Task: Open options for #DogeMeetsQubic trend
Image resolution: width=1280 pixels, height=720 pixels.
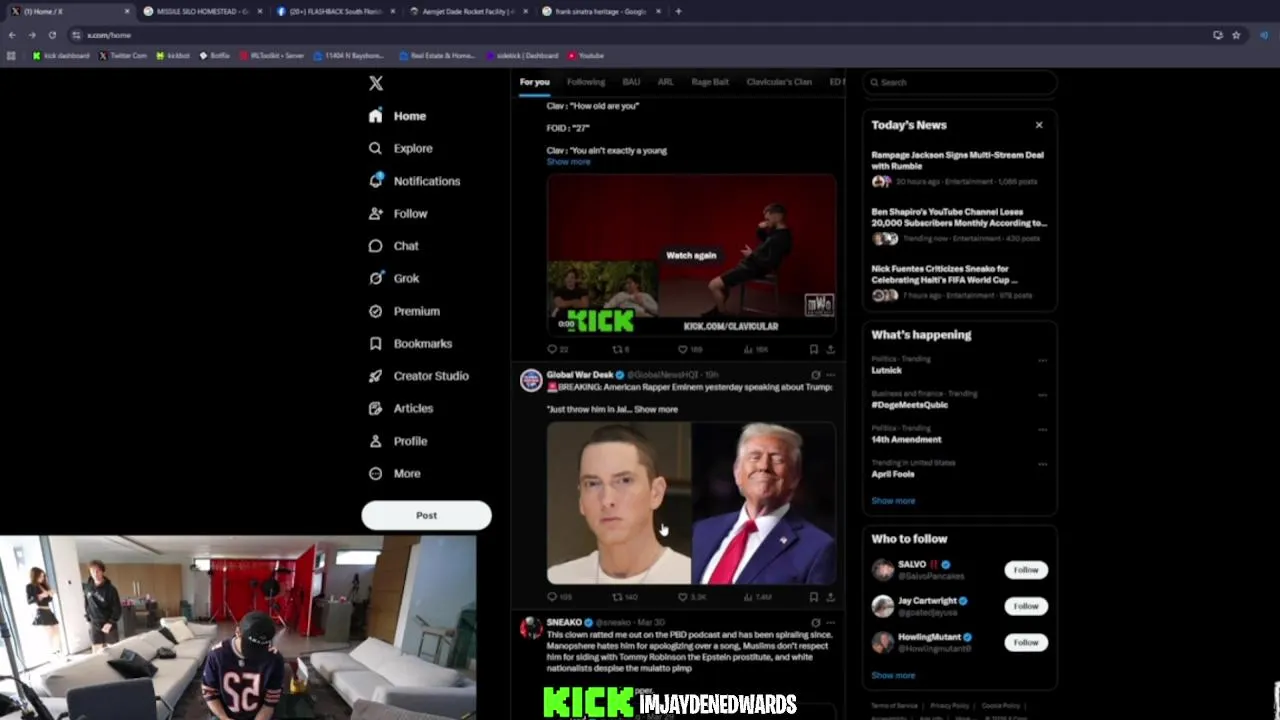Action: 1042,395
